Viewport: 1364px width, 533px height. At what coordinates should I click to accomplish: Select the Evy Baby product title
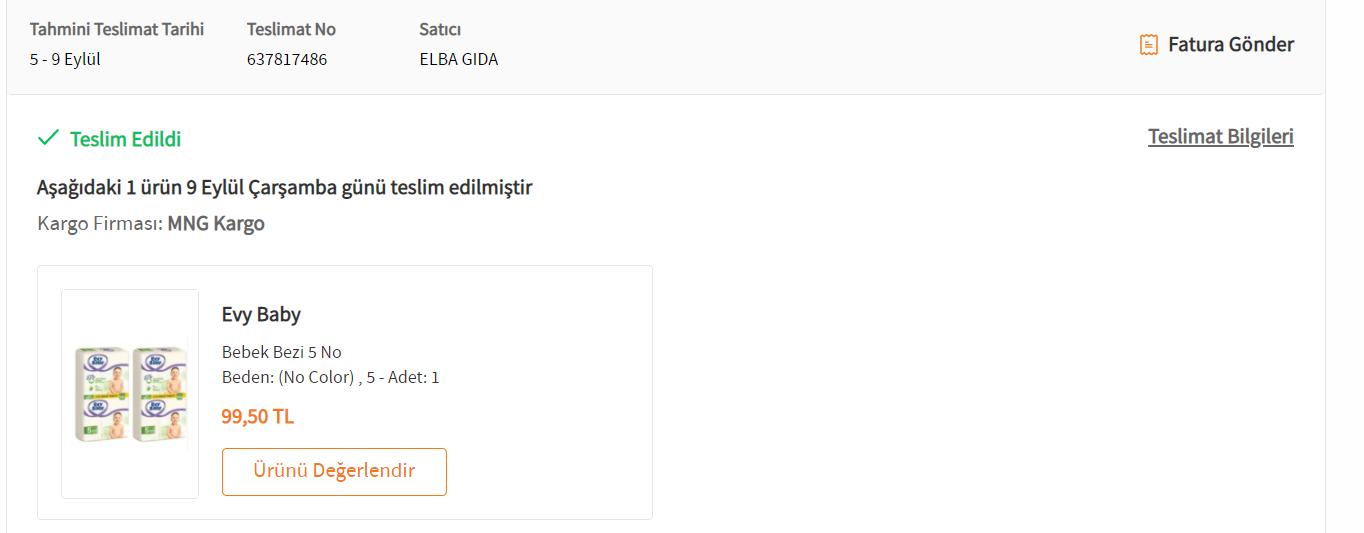click(261, 314)
